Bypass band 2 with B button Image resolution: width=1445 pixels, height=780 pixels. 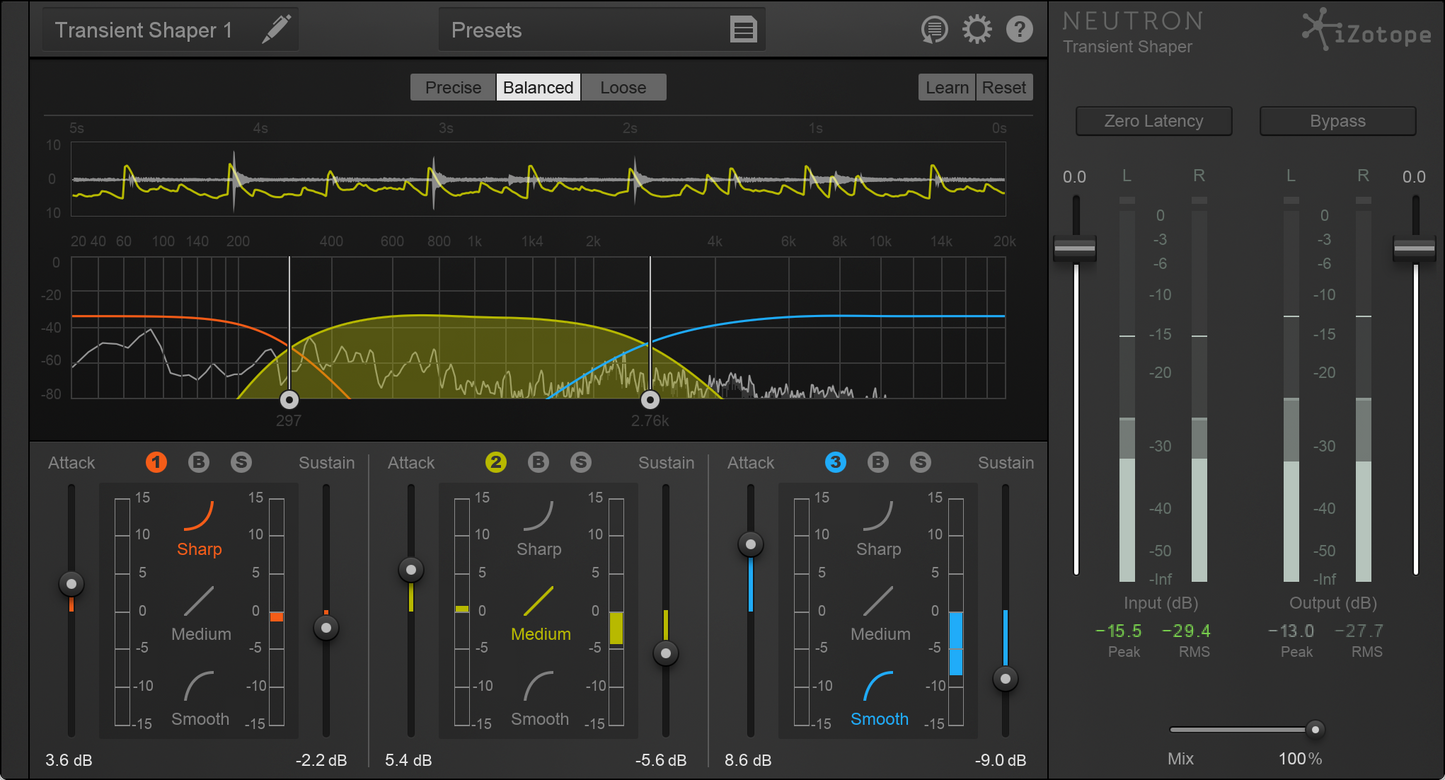tap(539, 462)
